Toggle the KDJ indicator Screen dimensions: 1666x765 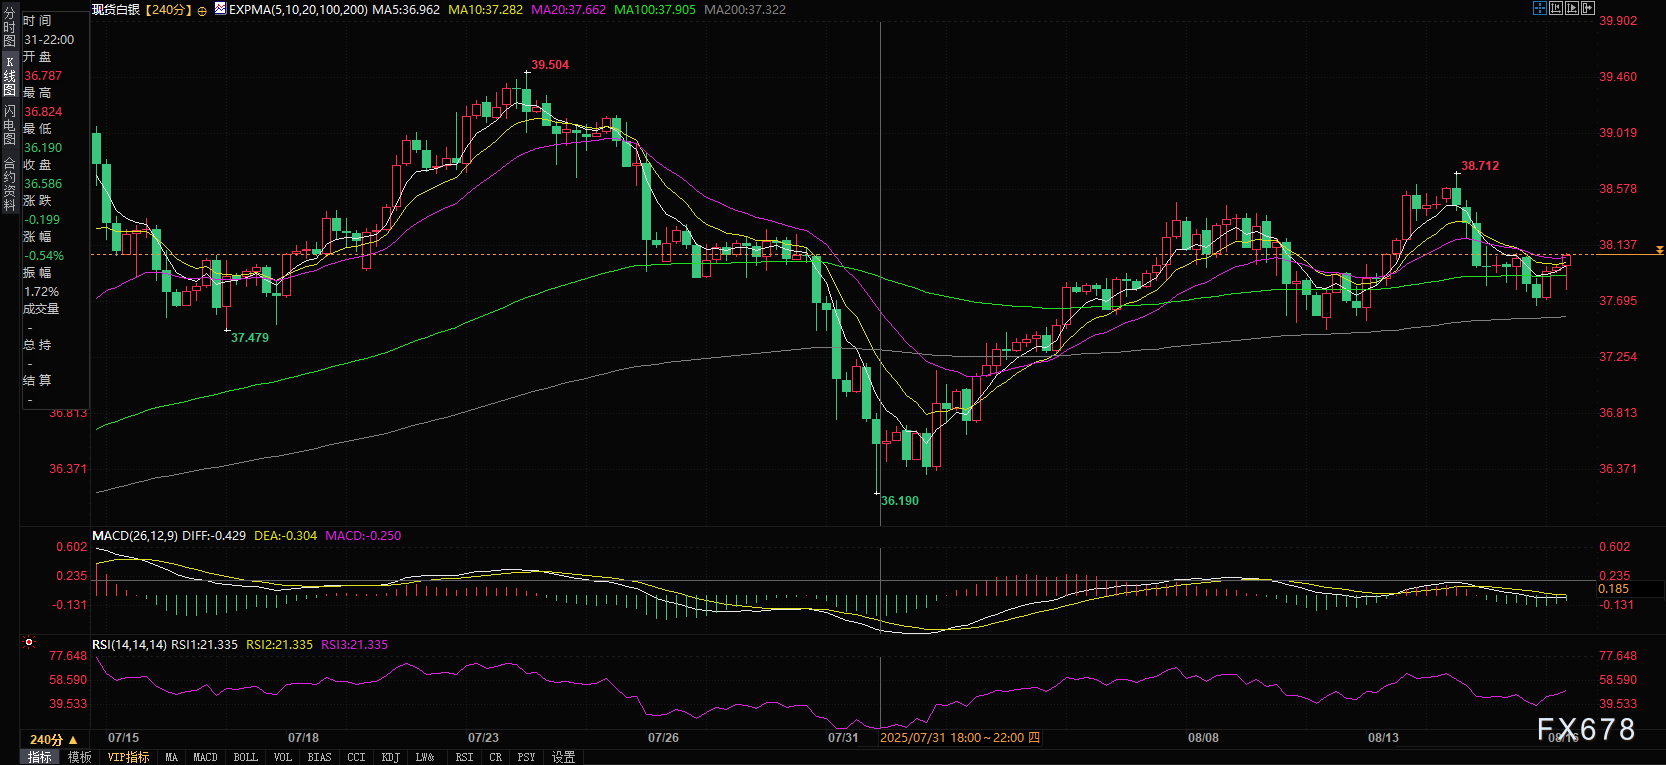pos(390,757)
